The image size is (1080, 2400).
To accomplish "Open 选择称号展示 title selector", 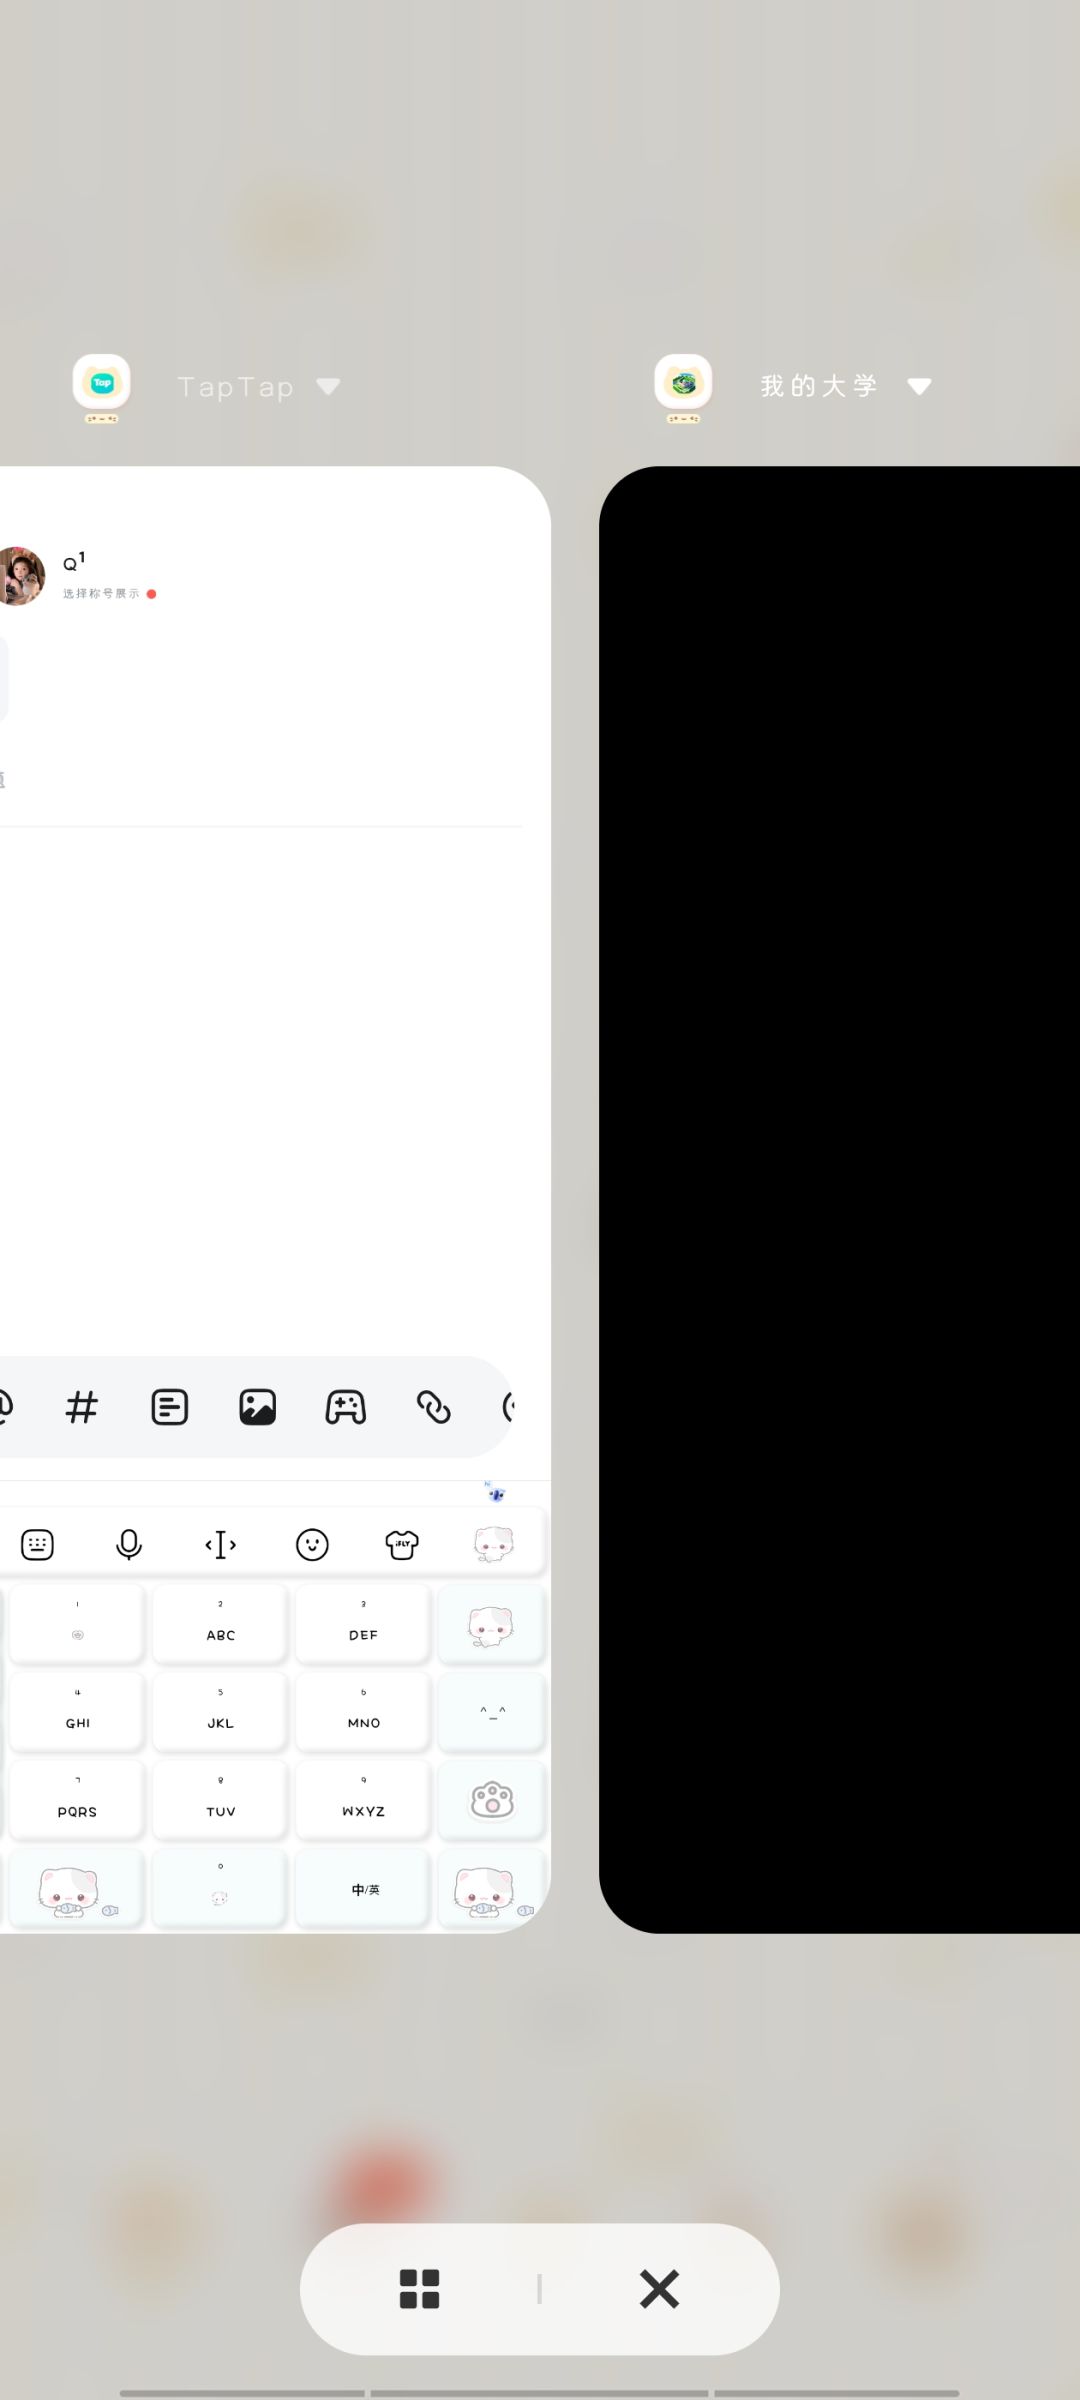I will (x=109, y=593).
